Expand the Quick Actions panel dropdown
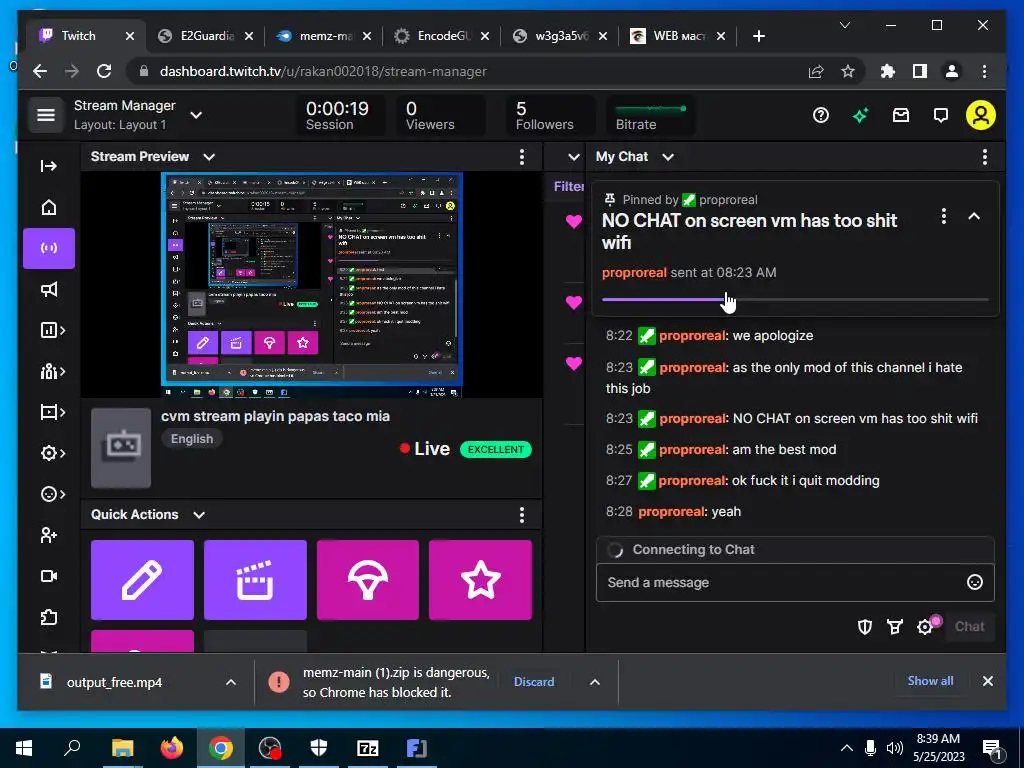 pos(199,515)
